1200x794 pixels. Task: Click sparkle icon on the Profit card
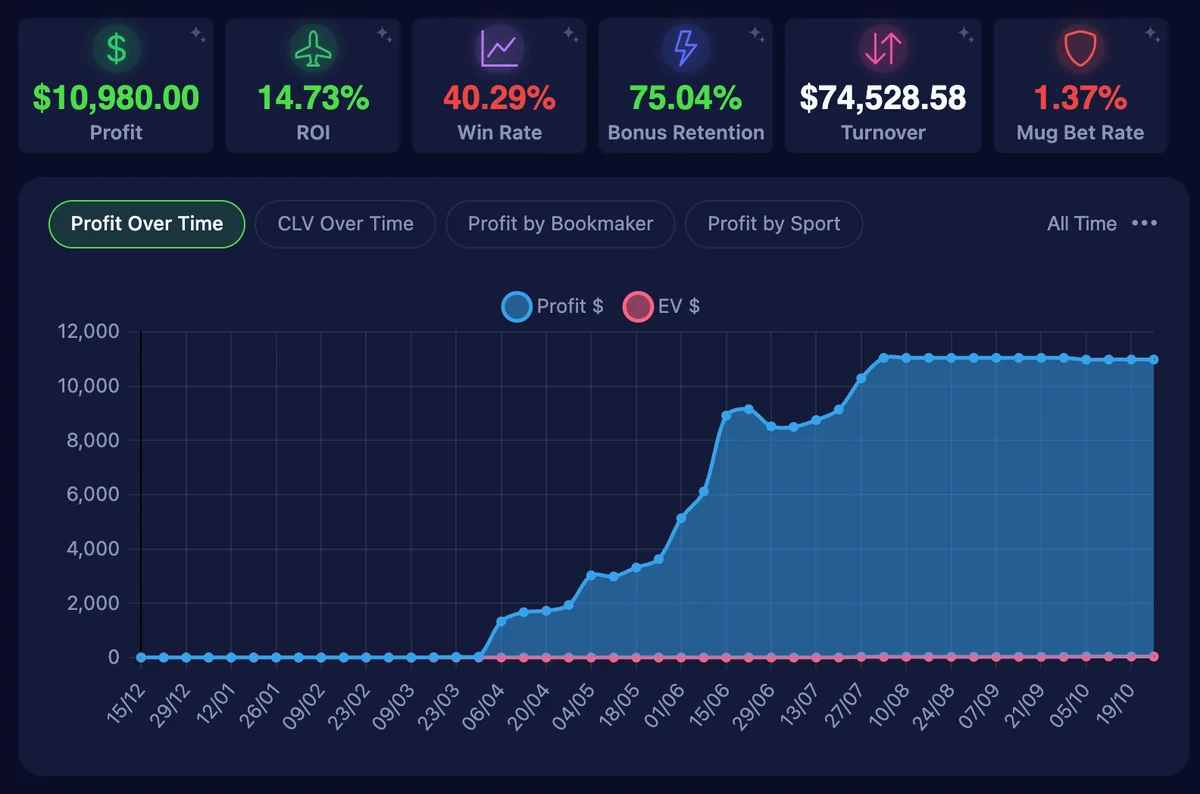click(198, 35)
